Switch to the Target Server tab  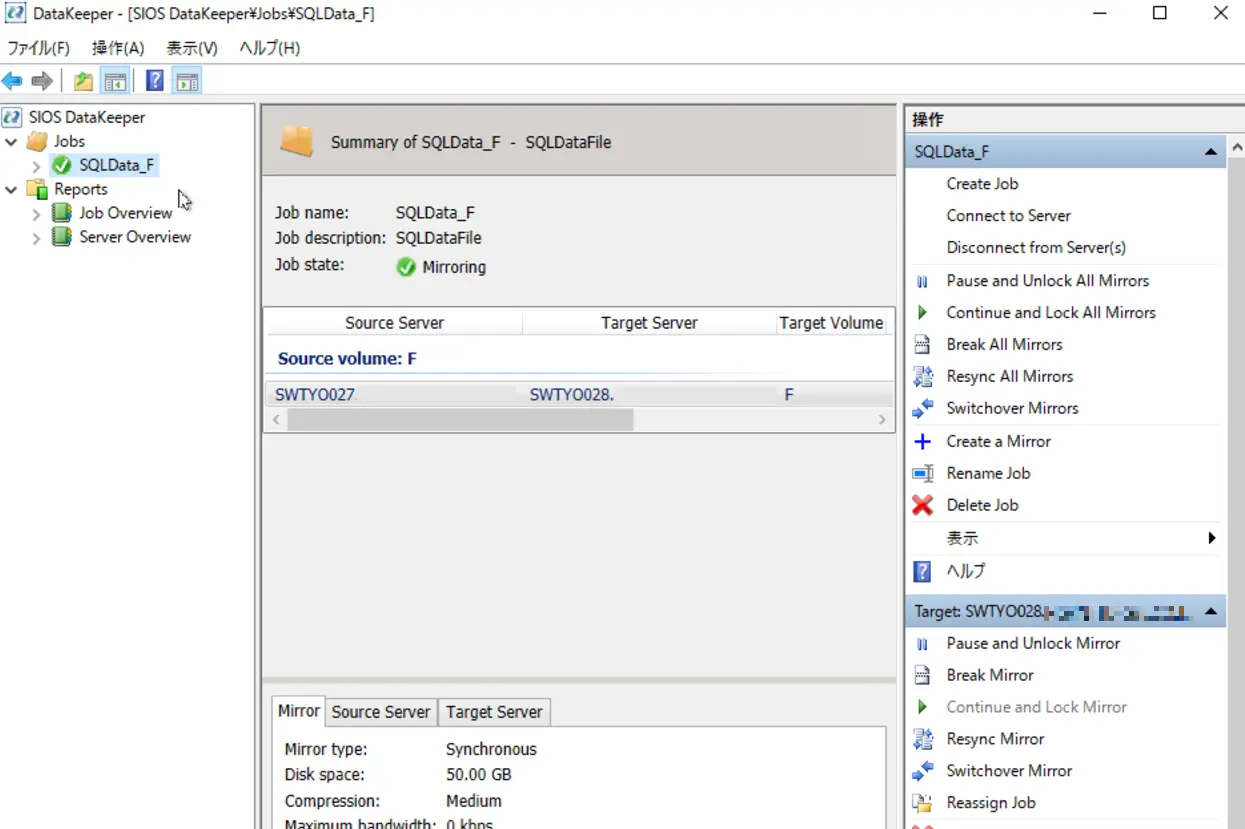(x=494, y=712)
